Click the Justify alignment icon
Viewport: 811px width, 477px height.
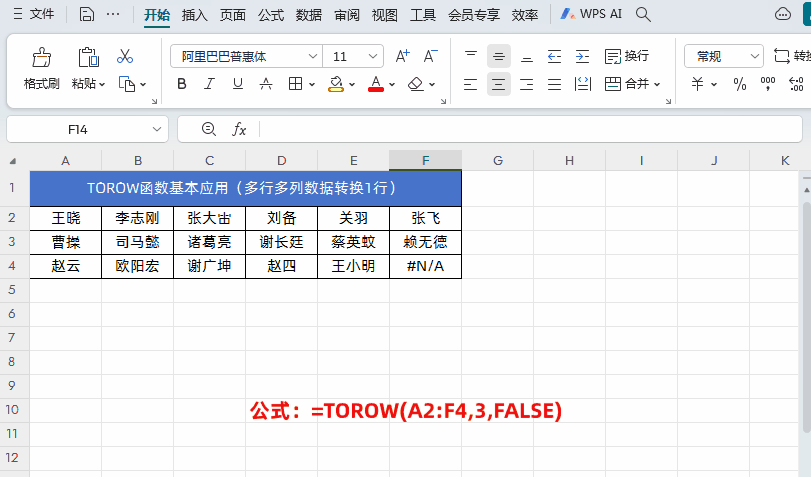click(x=554, y=84)
